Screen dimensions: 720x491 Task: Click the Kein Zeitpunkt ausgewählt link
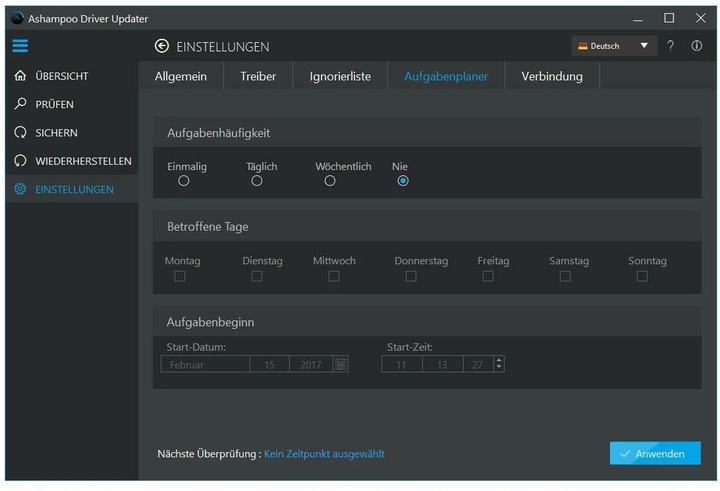pyautogui.click(x=324, y=454)
